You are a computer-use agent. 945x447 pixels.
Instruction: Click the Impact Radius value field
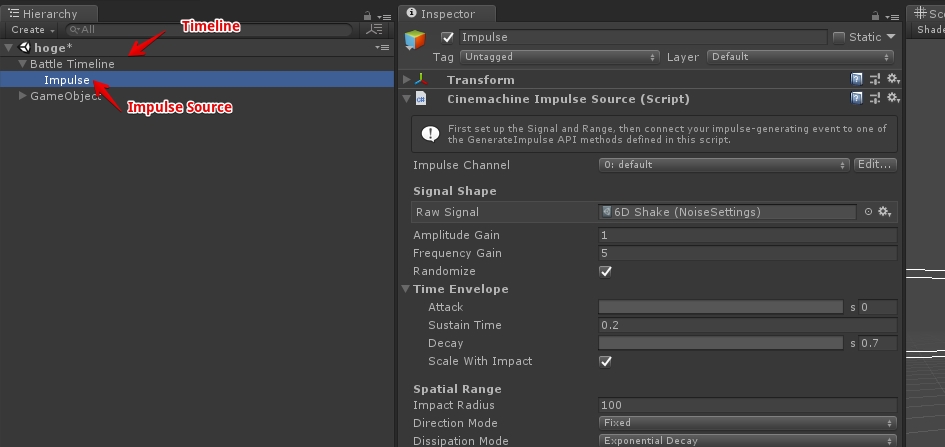point(748,405)
